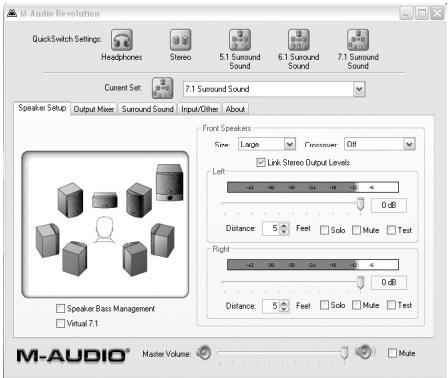Choose the 7.1 Surround Sound QuickSwitch icon
448x378 pixels.
pyautogui.click(x=358, y=39)
